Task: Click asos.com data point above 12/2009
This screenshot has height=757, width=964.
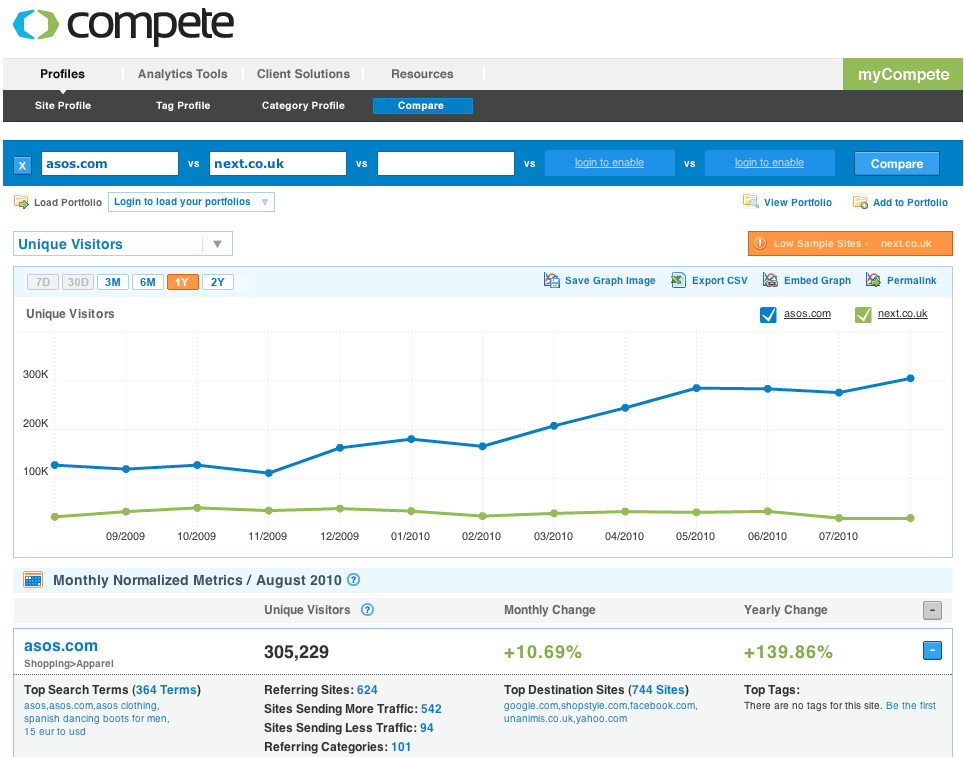Action: pyautogui.click(x=340, y=448)
